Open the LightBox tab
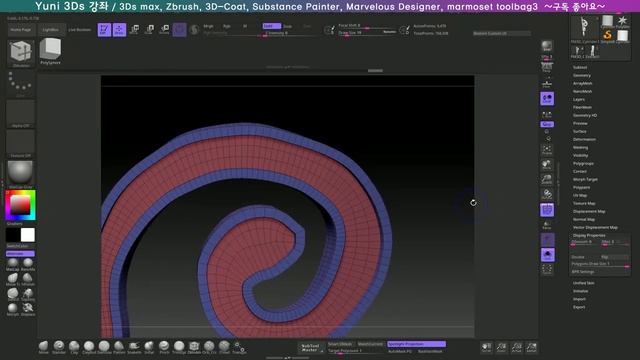The image size is (640, 360). pyautogui.click(x=51, y=30)
